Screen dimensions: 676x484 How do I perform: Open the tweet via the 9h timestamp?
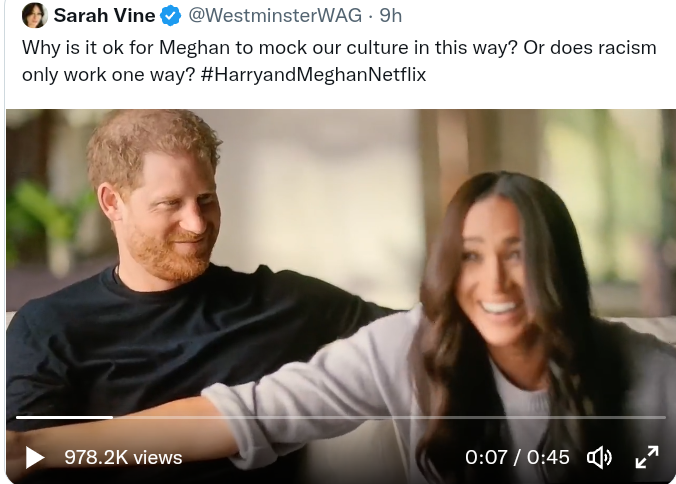pyautogui.click(x=390, y=16)
